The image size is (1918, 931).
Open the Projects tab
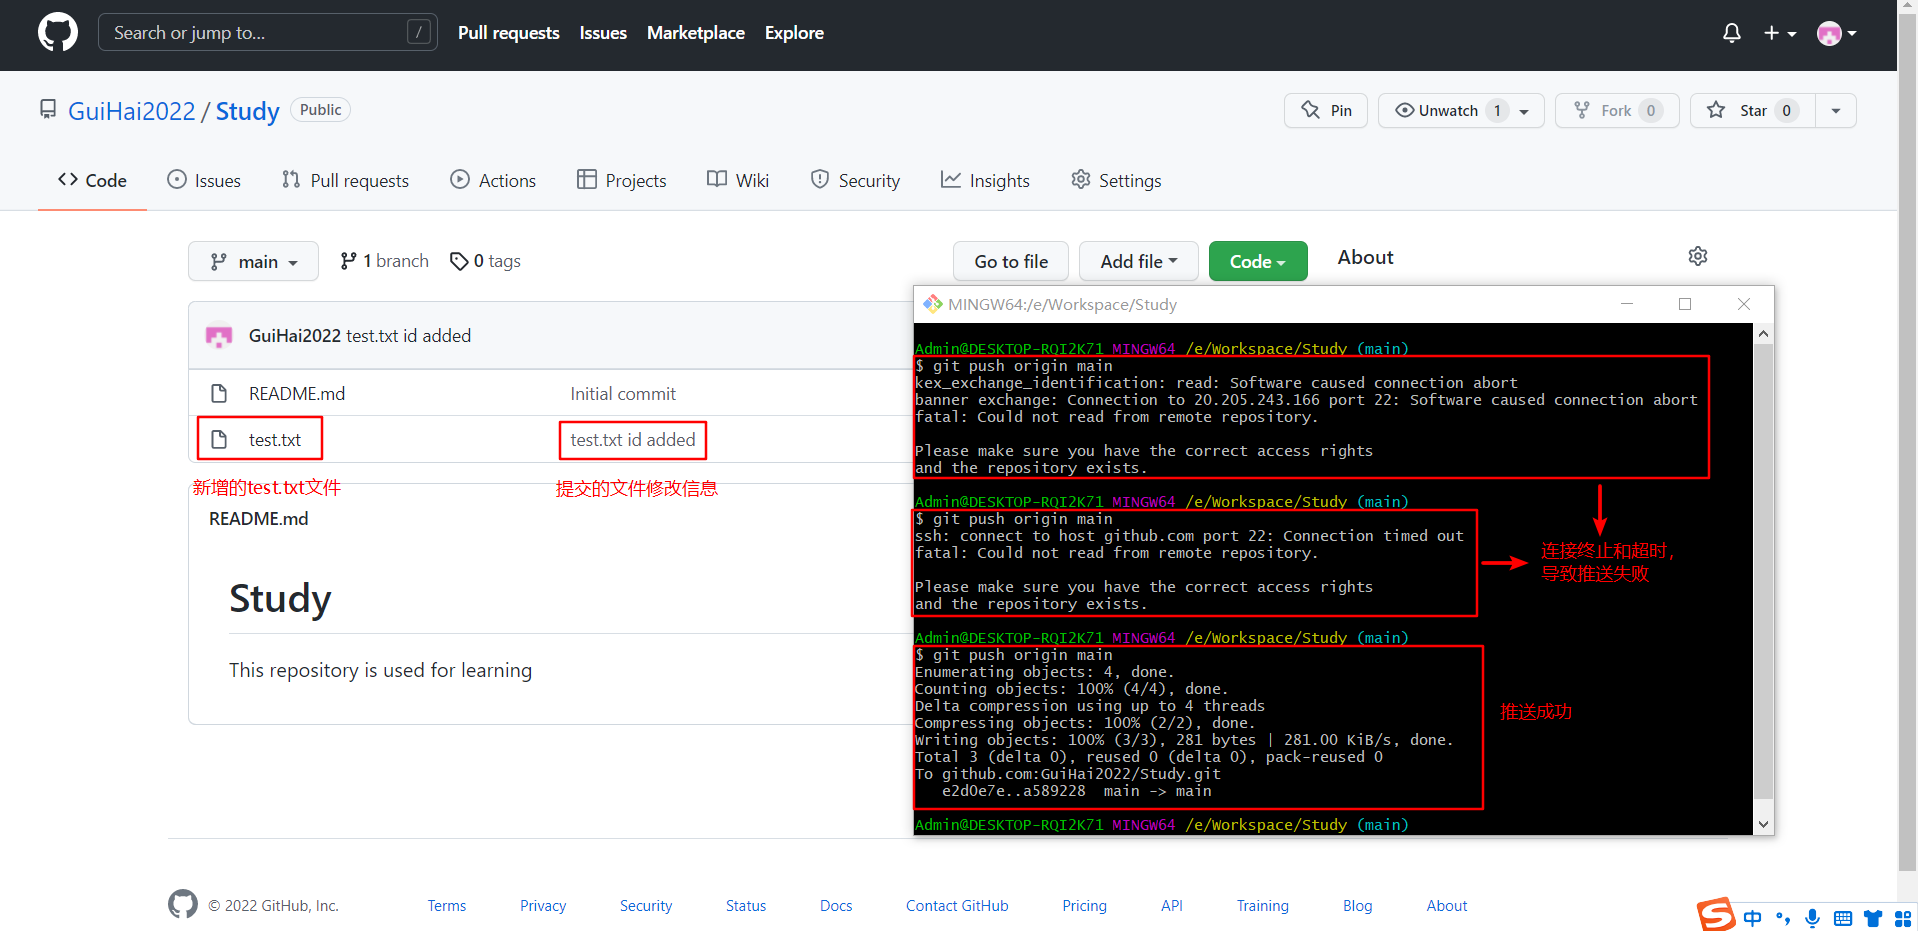(x=622, y=180)
